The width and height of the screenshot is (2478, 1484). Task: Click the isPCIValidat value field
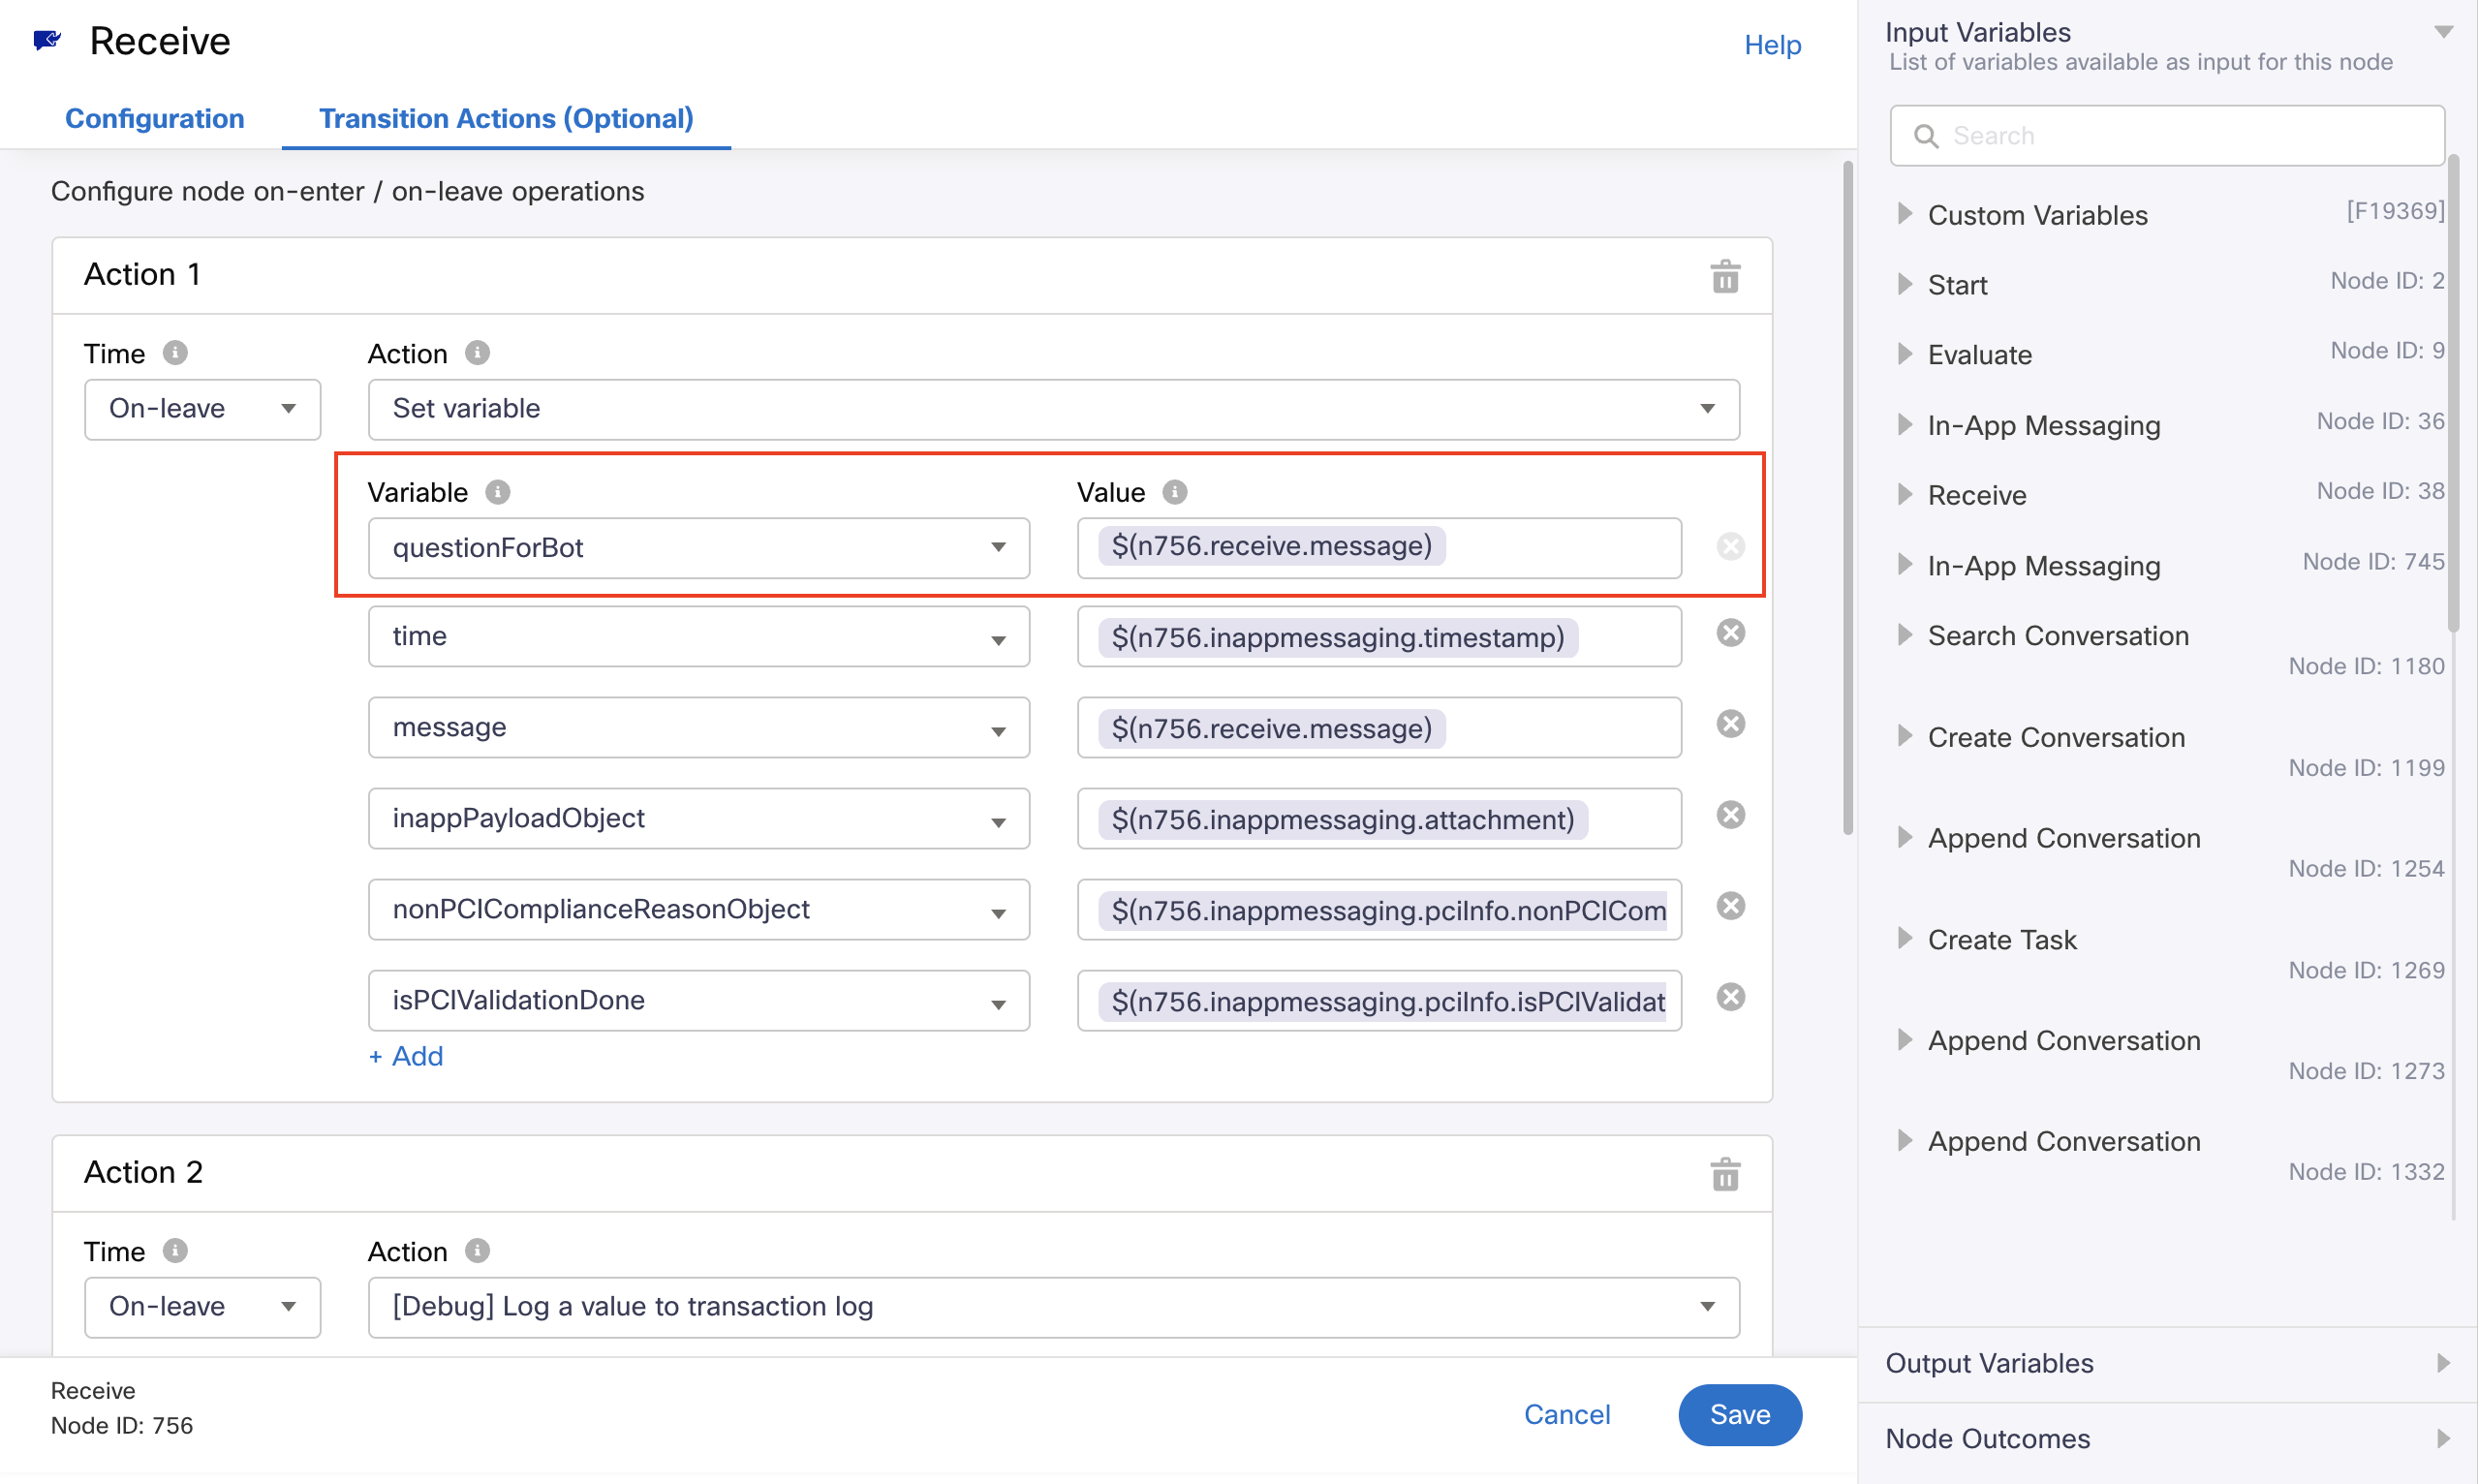pyautogui.click(x=1379, y=1000)
